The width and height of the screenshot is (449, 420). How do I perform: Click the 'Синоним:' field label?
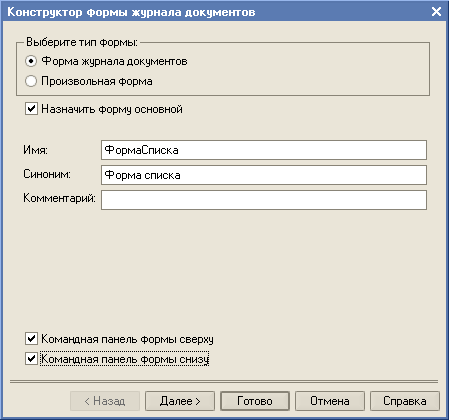(47, 174)
